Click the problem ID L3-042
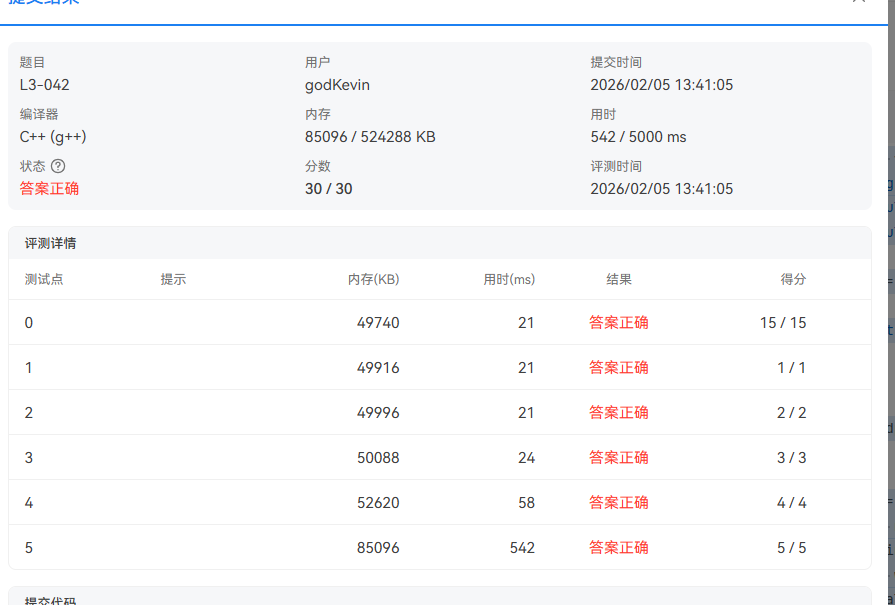The image size is (895, 605). coord(45,85)
